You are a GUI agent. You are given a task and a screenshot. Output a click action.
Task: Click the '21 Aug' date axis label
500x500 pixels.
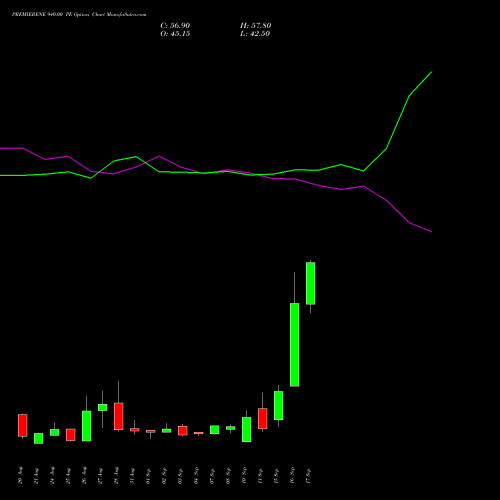(36, 476)
